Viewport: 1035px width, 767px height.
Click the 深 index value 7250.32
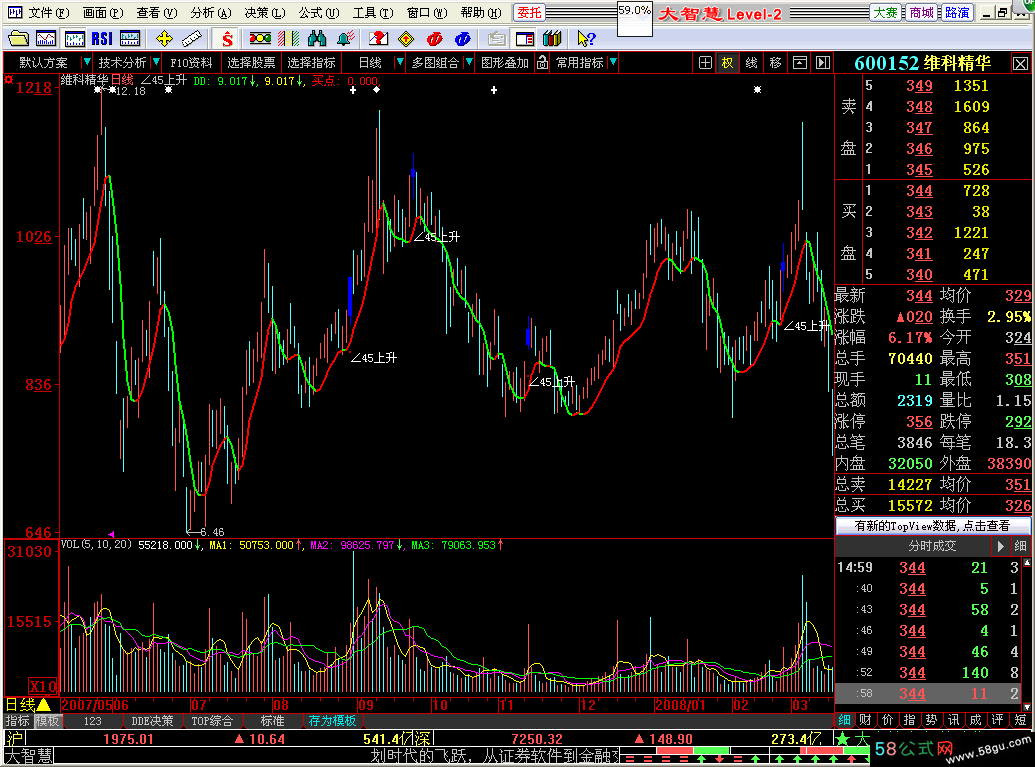point(537,739)
